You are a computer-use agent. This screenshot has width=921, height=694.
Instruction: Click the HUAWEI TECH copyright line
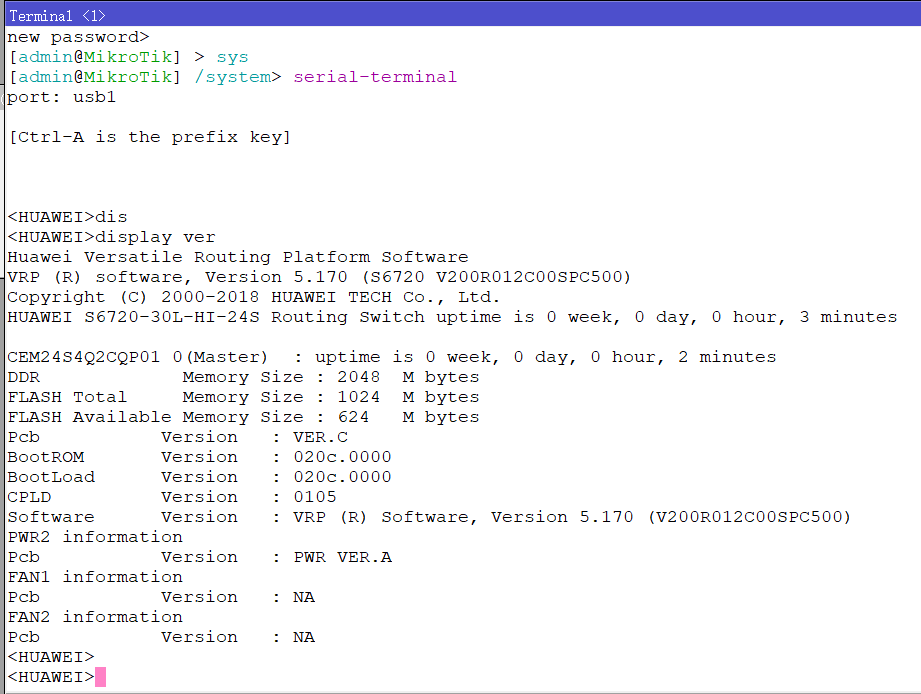tap(253, 297)
